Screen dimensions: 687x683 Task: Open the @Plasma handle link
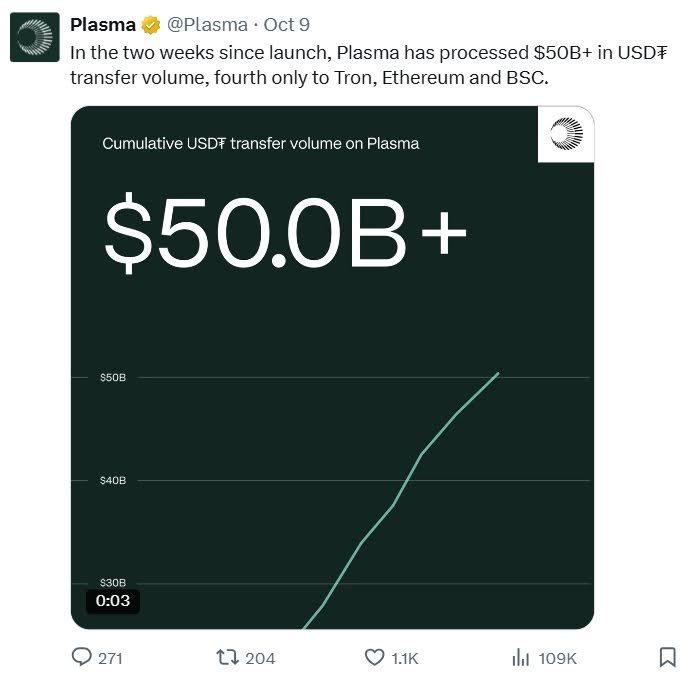(x=207, y=25)
